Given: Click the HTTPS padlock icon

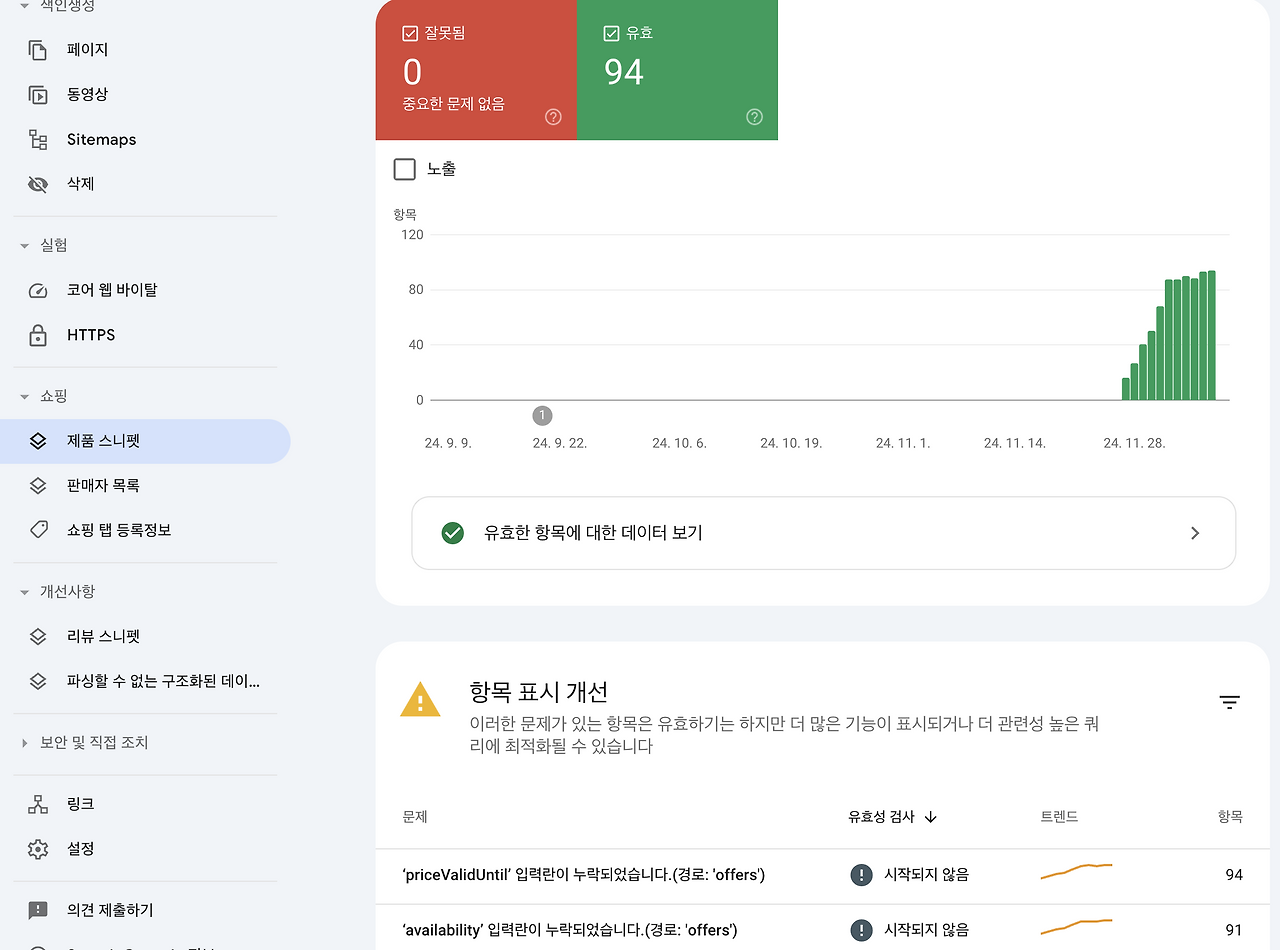Looking at the screenshot, I should 38,335.
